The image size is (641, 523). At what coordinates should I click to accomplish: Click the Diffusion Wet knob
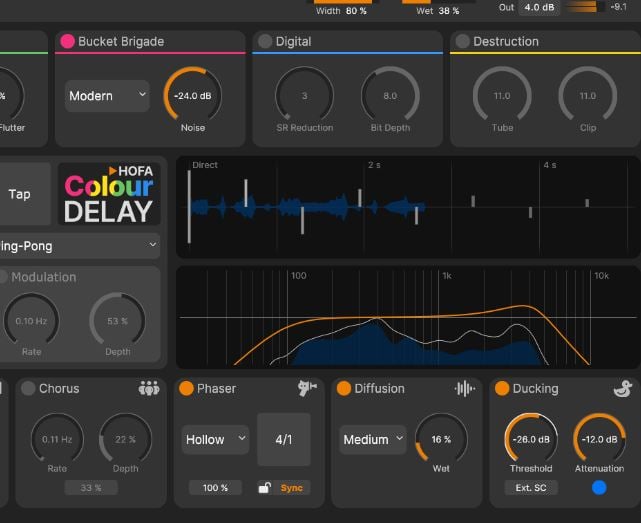tap(441, 439)
